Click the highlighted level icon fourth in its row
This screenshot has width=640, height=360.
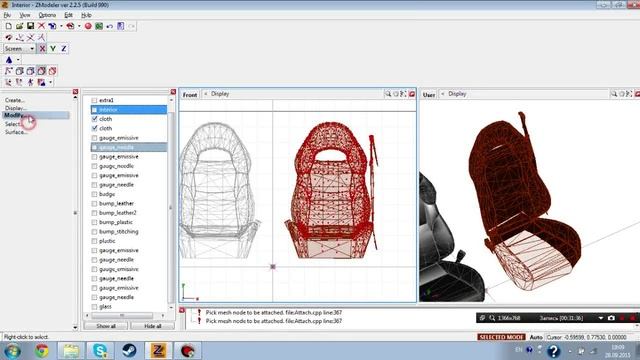(41, 71)
